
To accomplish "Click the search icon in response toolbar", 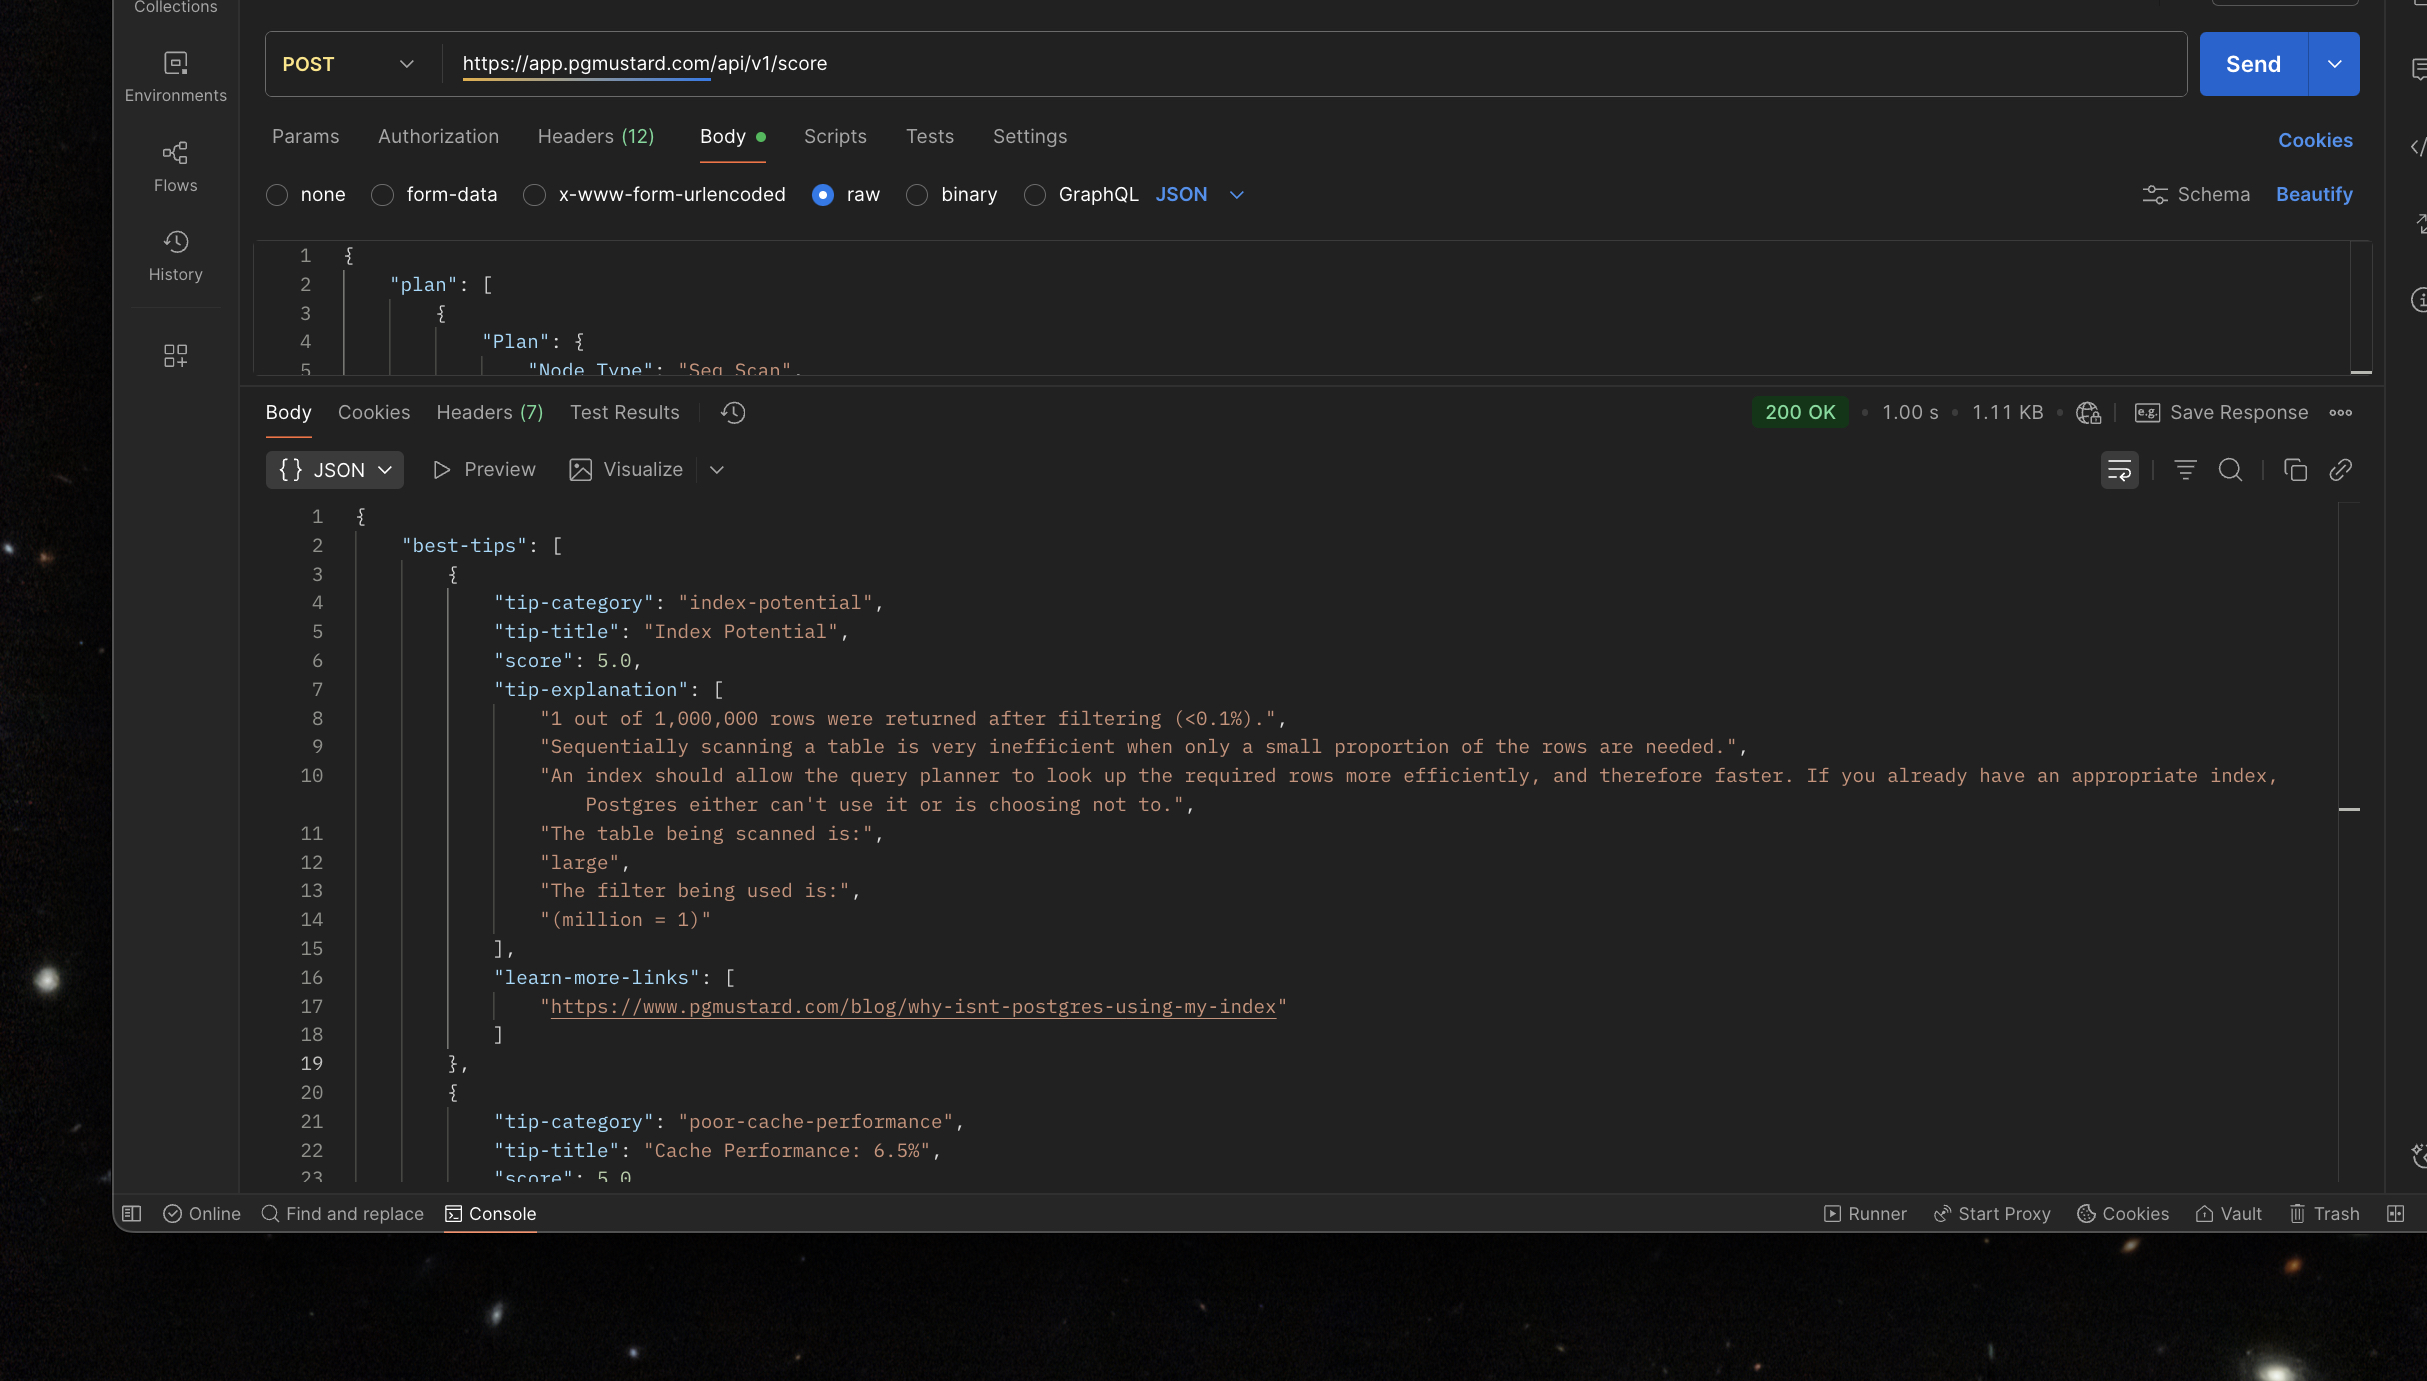I will pos(2230,470).
